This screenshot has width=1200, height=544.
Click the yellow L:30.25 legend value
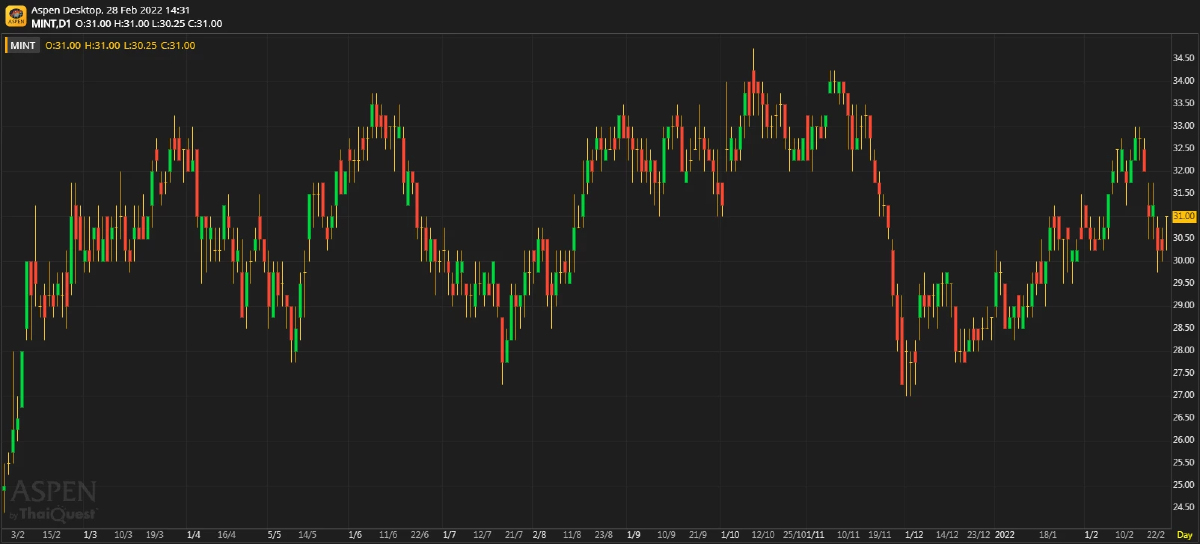pos(140,45)
